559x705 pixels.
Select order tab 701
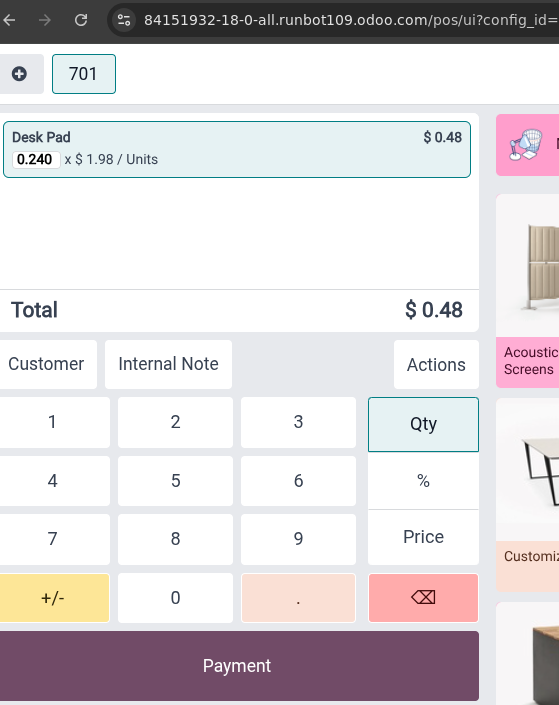[x=84, y=74]
